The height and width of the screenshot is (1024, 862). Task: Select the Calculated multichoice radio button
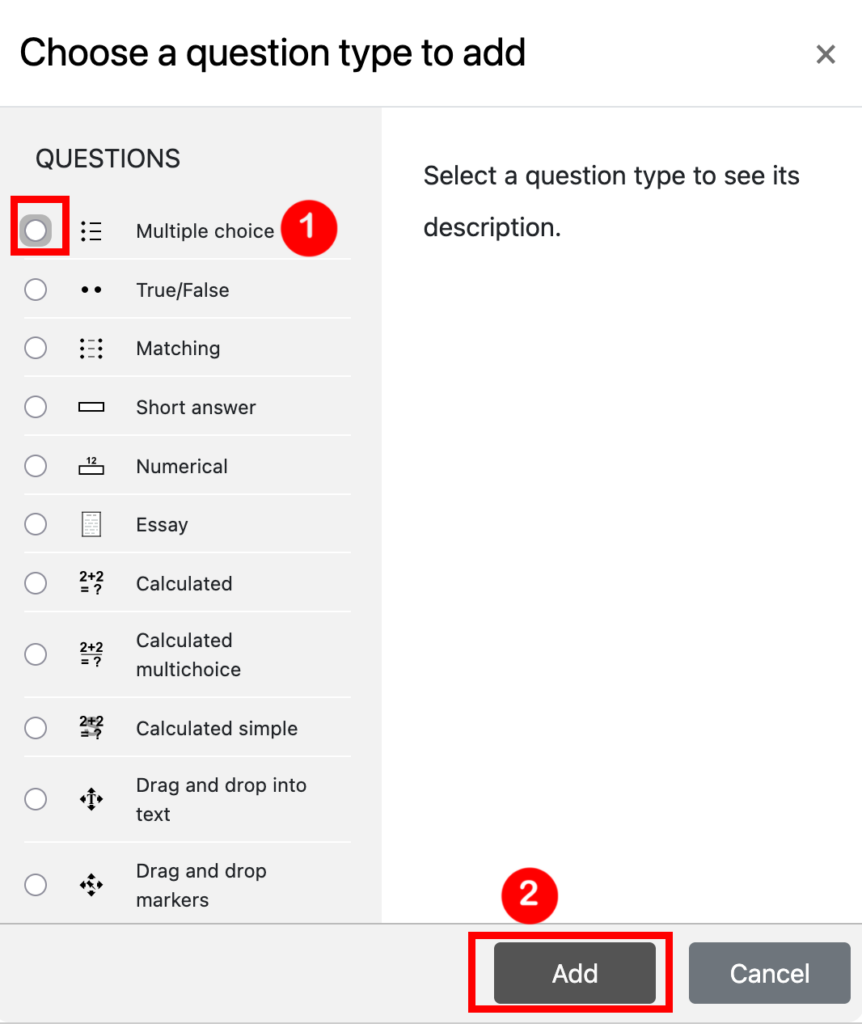(x=36, y=654)
